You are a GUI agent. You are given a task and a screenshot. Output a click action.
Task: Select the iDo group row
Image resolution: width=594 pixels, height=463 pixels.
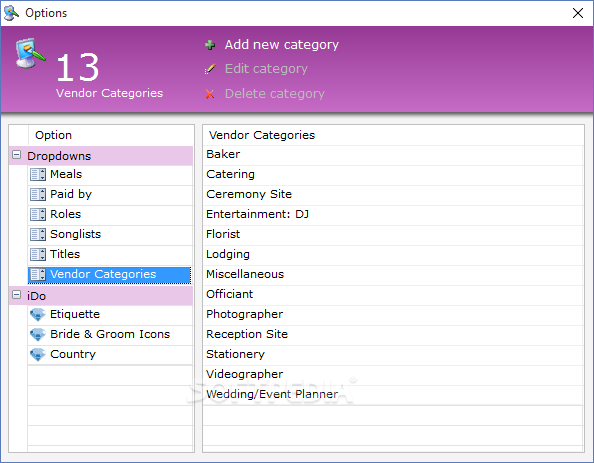point(101,296)
